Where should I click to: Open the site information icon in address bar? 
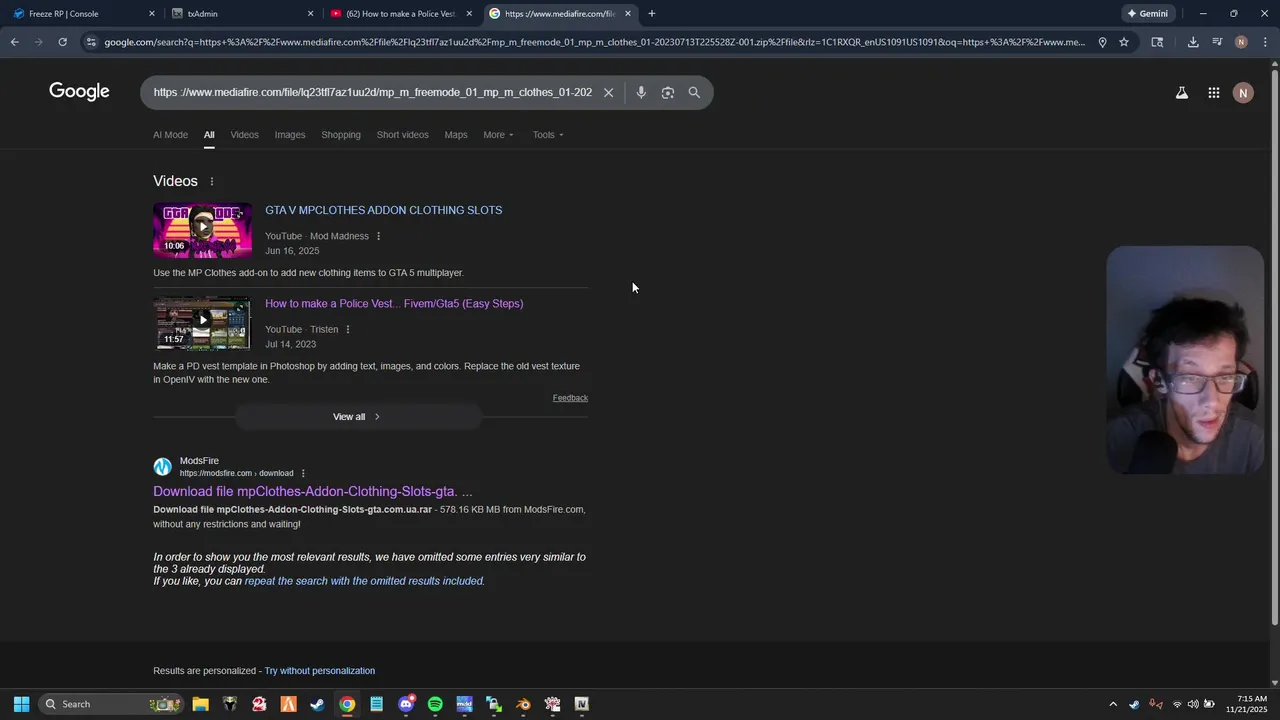[x=91, y=42]
